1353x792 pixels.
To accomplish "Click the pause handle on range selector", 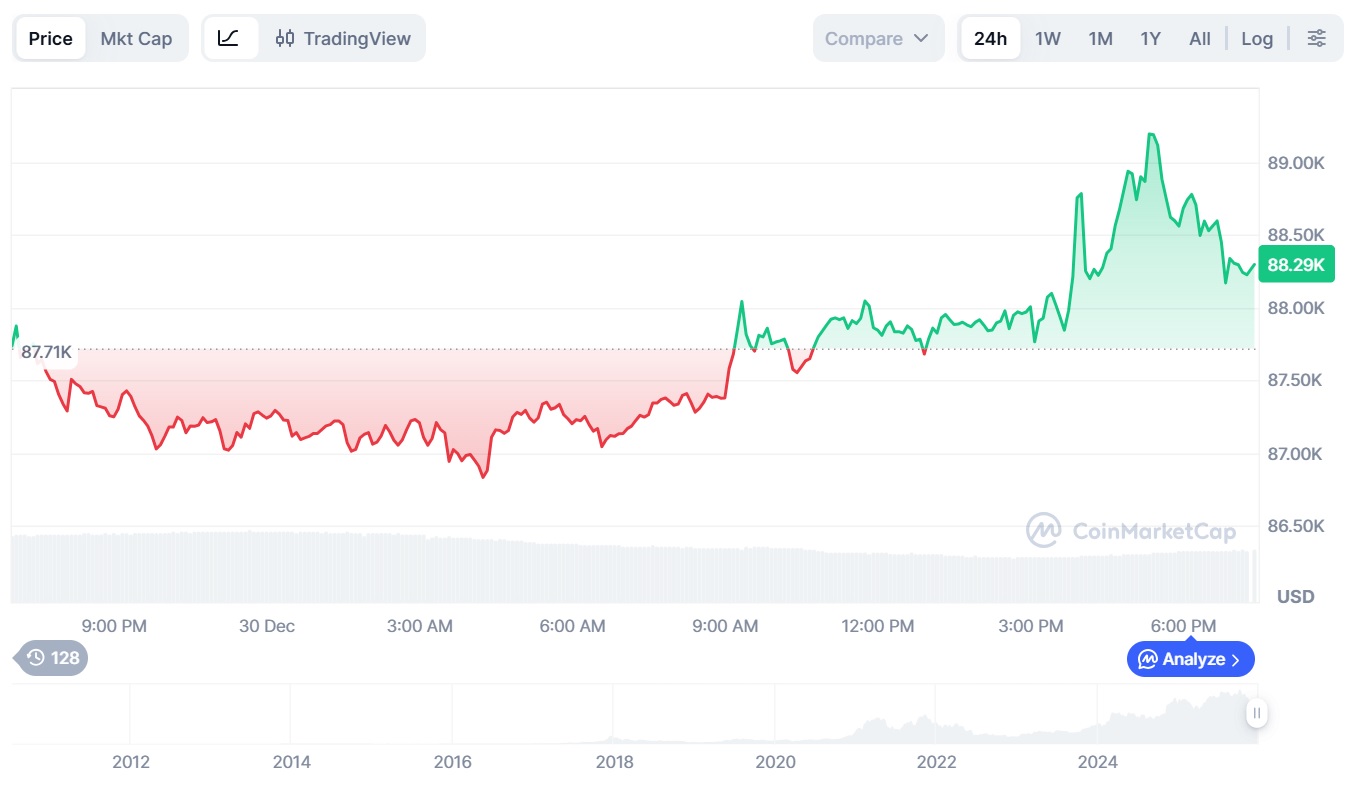I will [1256, 713].
